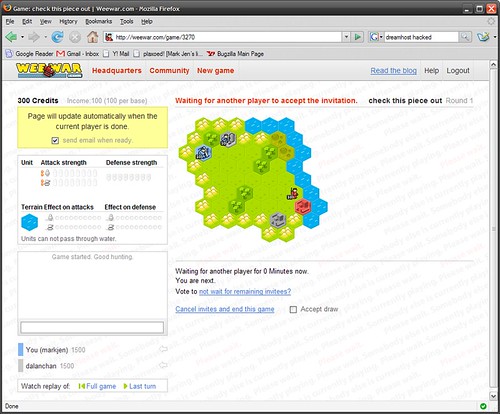This screenshot has height=414, width=500.
Task: Click the Google search engine icon
Action: 374,37
